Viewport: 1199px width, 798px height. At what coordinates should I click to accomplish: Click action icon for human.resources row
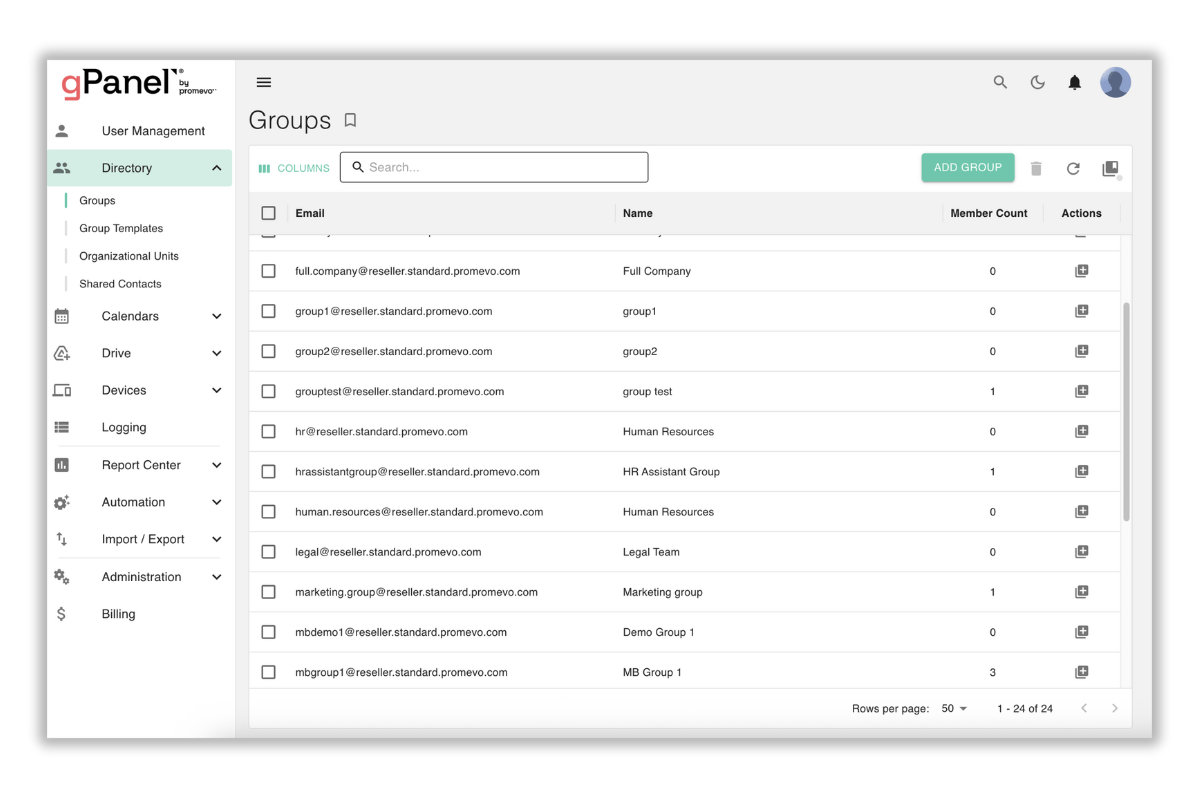pos(1081,511)
